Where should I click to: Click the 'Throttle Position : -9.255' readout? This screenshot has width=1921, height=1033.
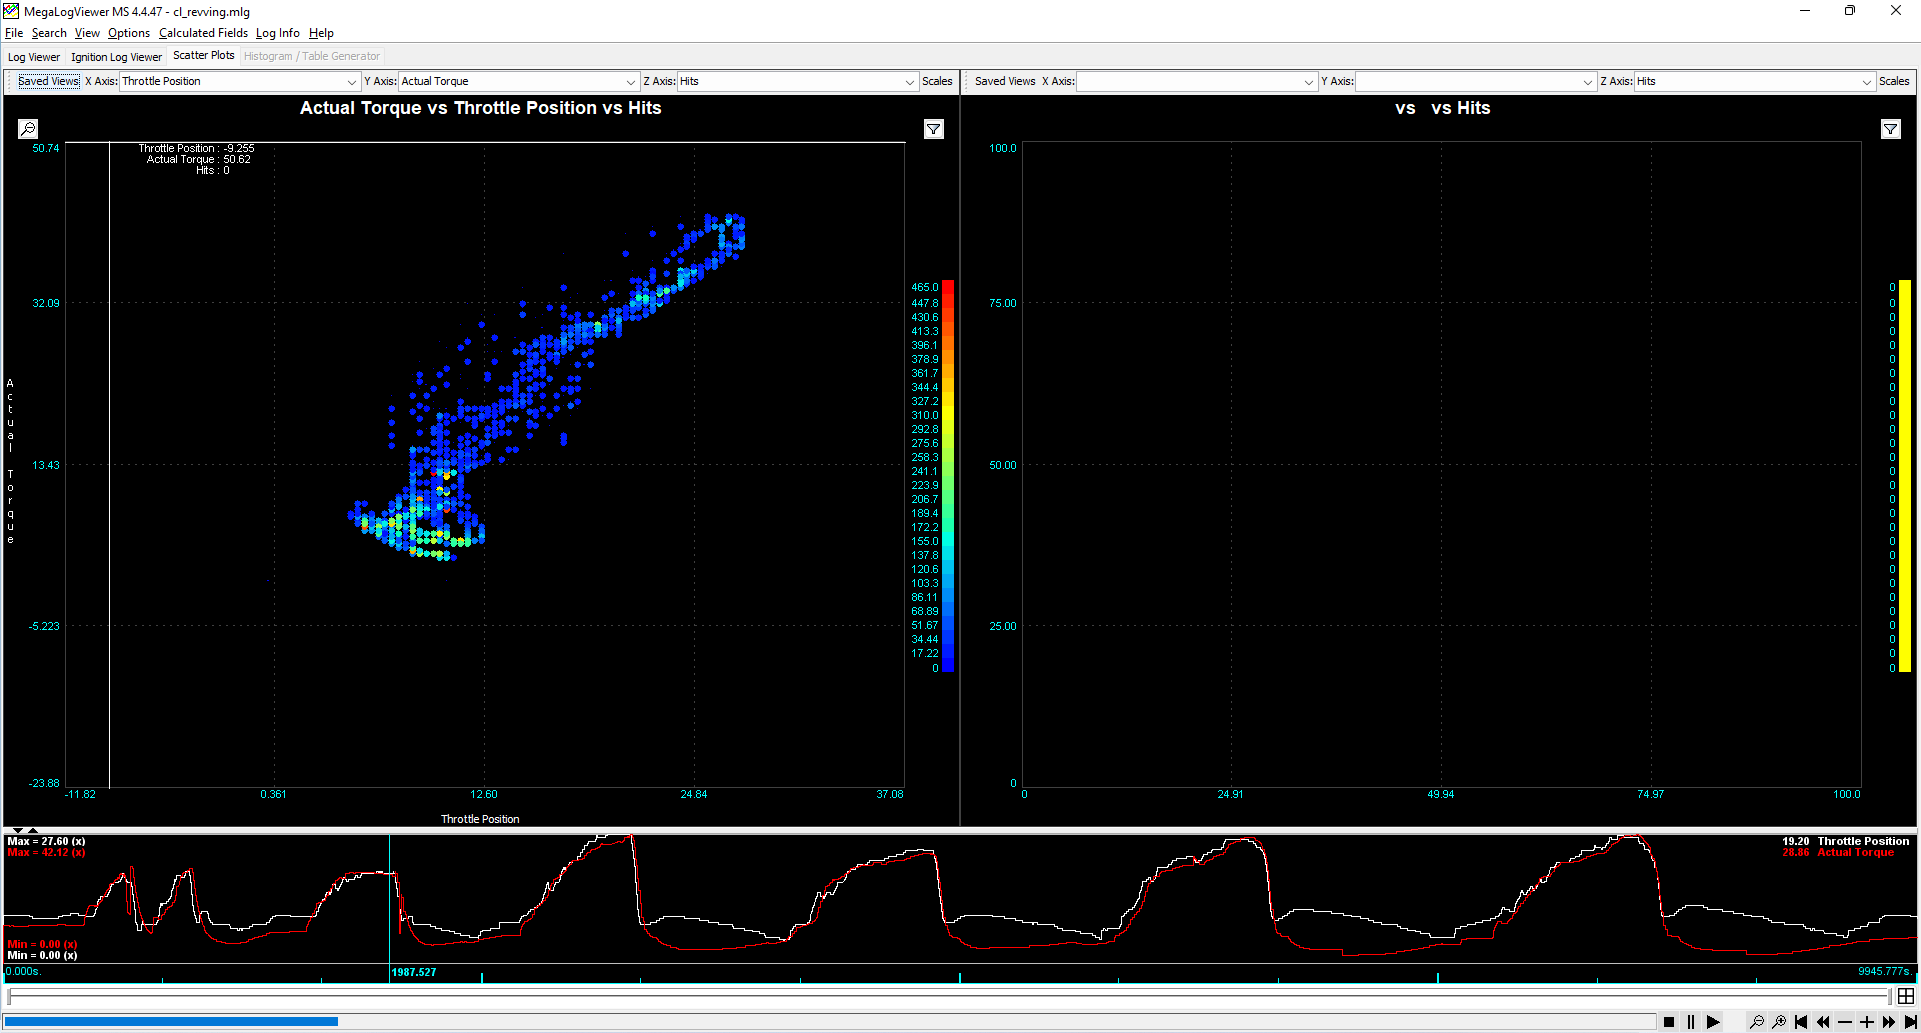tap(196, 148)
